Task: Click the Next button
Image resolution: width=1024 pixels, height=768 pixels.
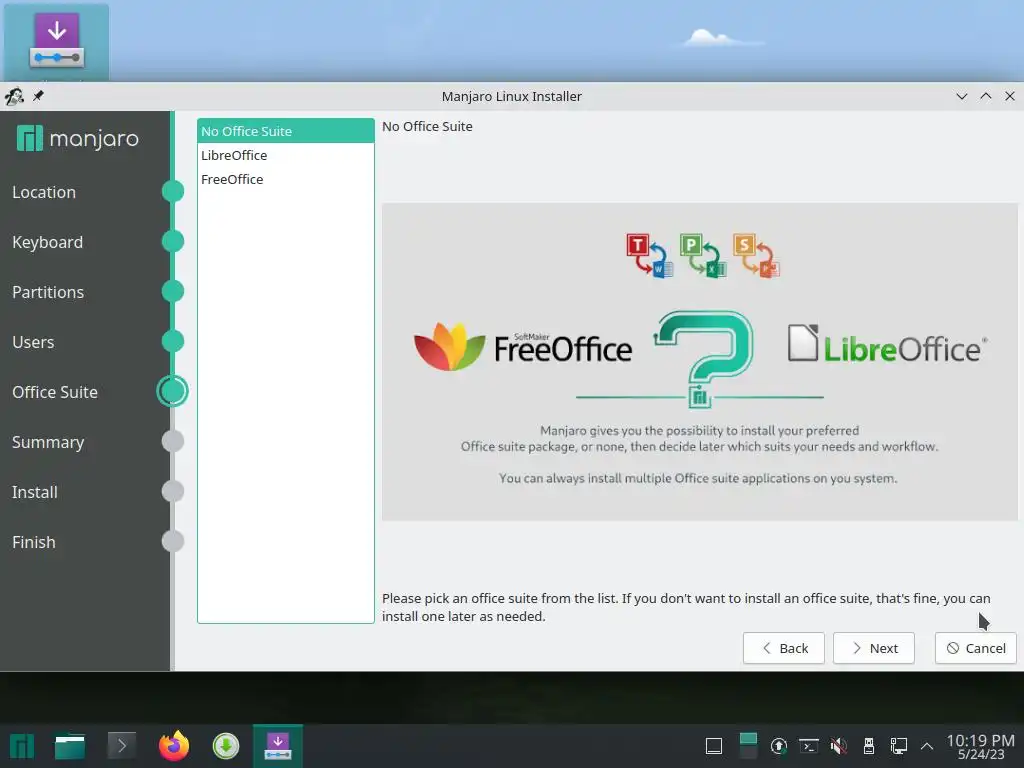Action: click(873, 648)
